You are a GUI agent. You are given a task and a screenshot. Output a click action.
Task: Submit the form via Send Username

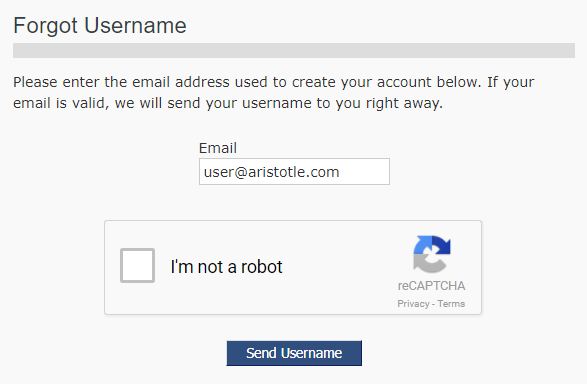point(294,353)
